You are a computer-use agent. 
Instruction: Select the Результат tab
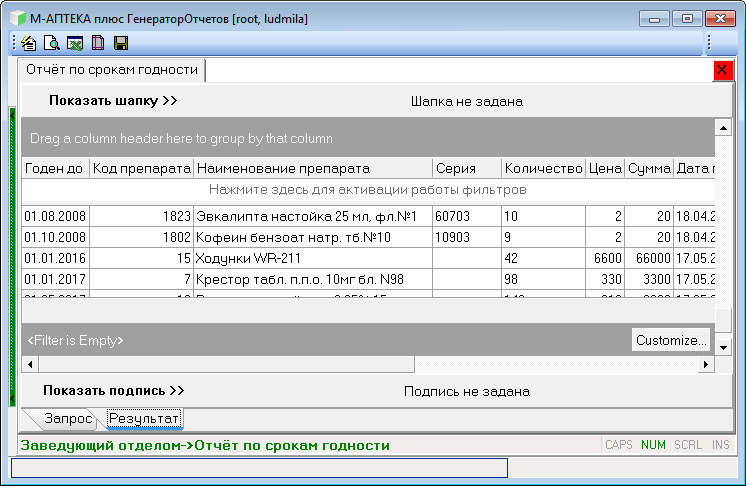144,418
